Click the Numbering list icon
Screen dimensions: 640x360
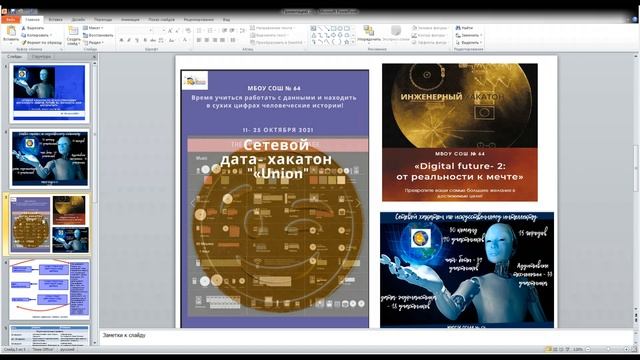210,31
